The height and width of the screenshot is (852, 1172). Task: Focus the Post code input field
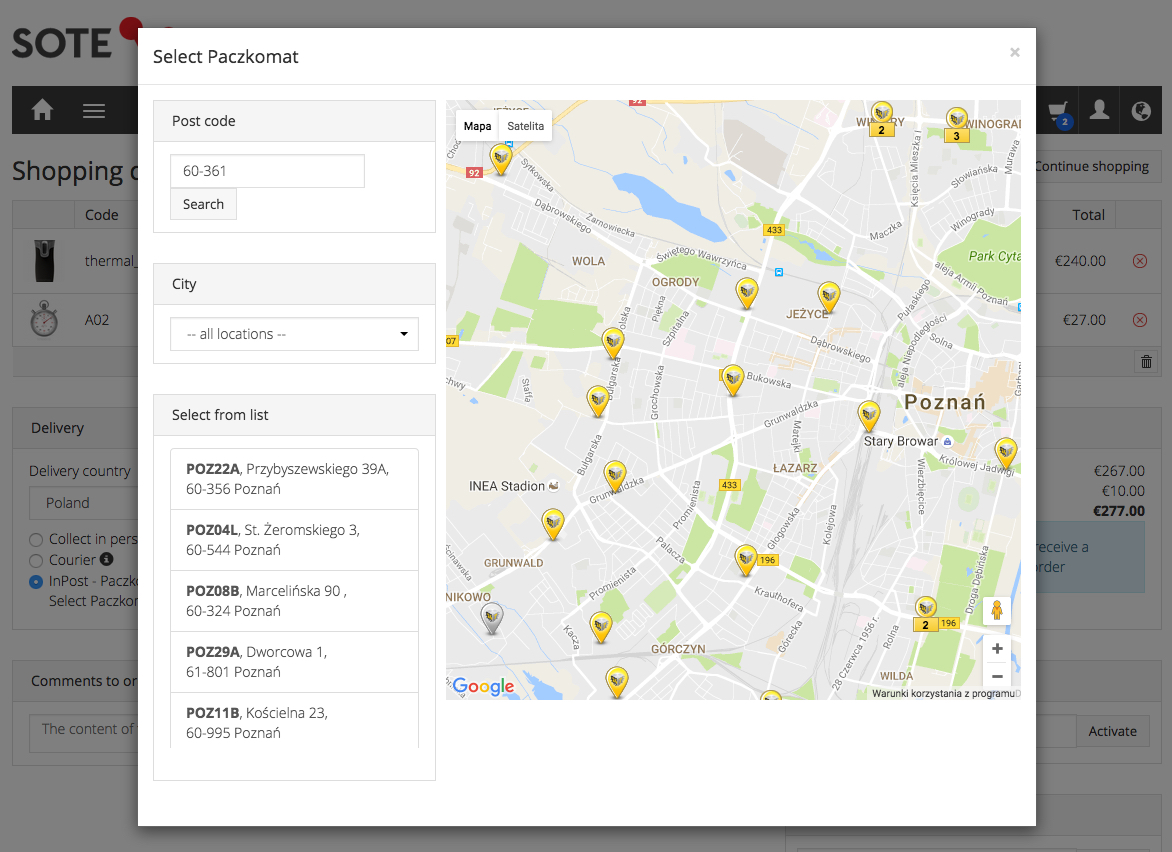pyautogui.click(x=268, y=171)
